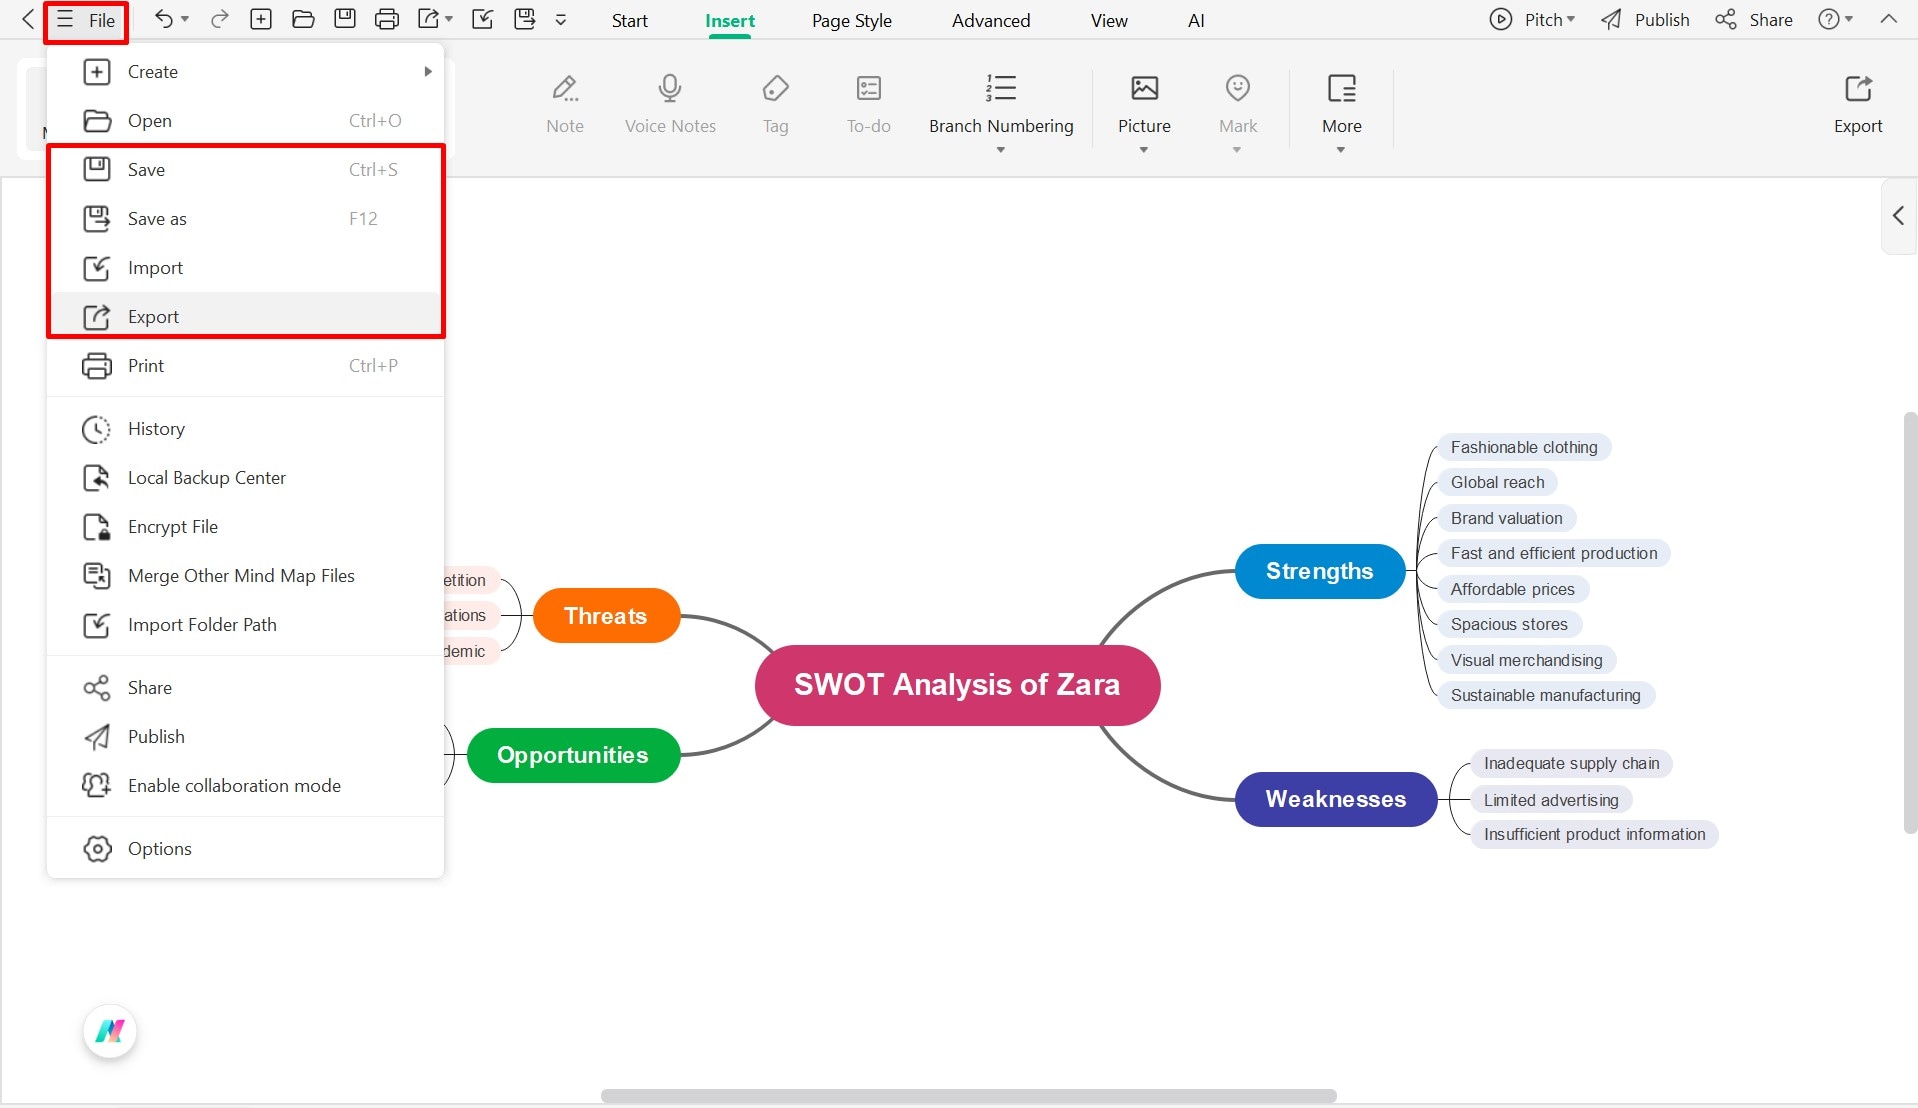Click the New file plus icon in toolbar
The image size is (1918, 1108).
[x=261, y=19]
